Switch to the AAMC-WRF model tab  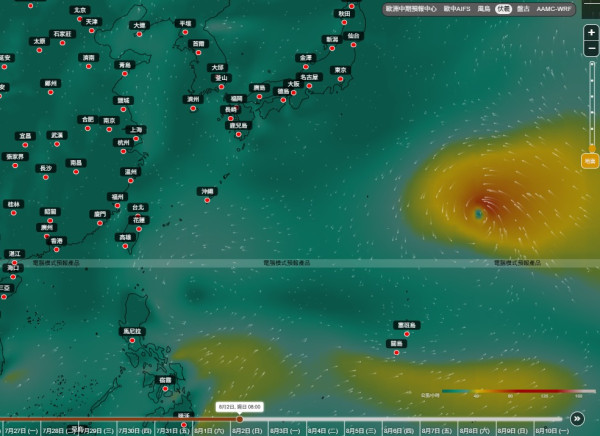pyautogui.click(x=554, y=9)
